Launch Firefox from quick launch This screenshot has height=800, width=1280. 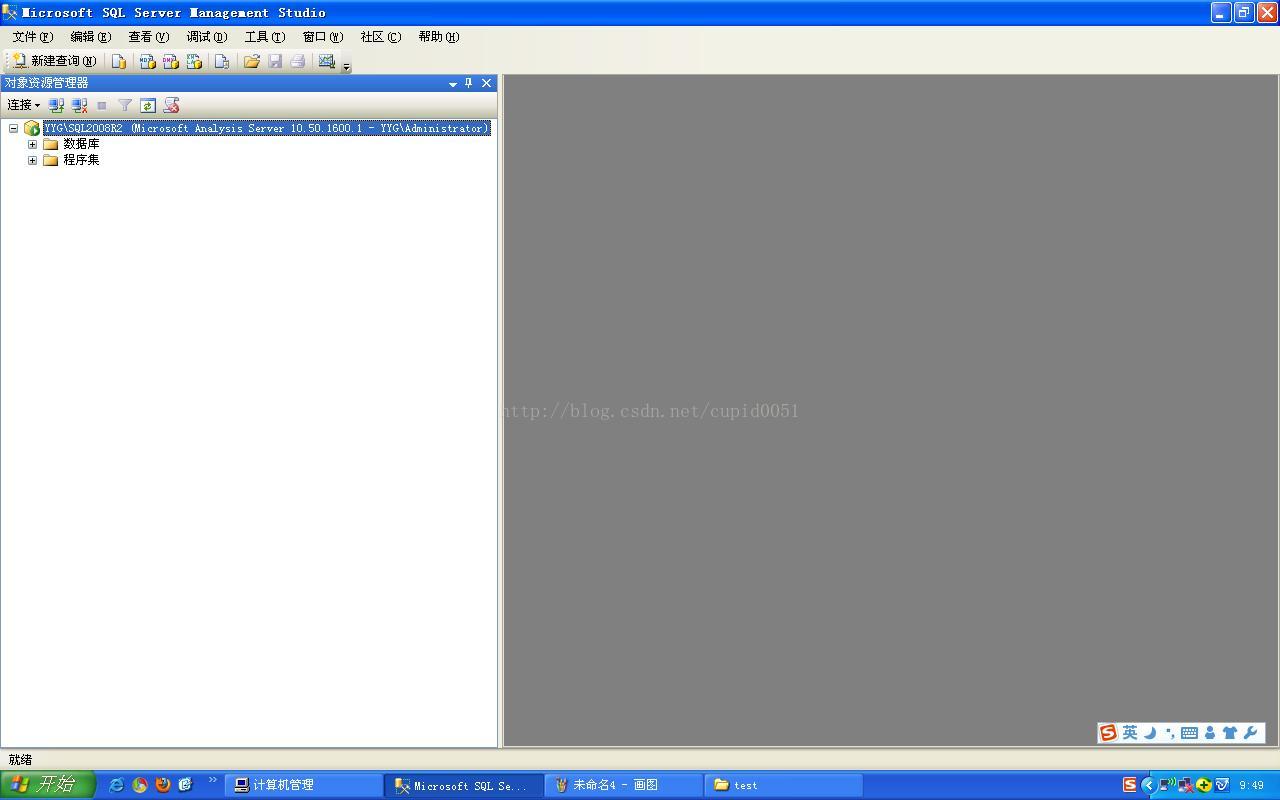(x=162, y=785)
